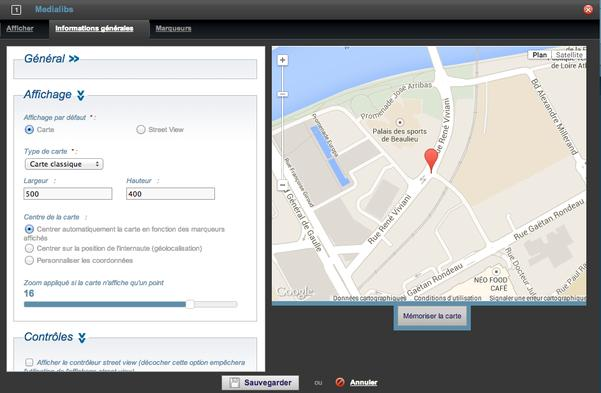Close the Medialibs dialog with red X
This screenshot has height=393, width=601.
click(x=588, y=10)
